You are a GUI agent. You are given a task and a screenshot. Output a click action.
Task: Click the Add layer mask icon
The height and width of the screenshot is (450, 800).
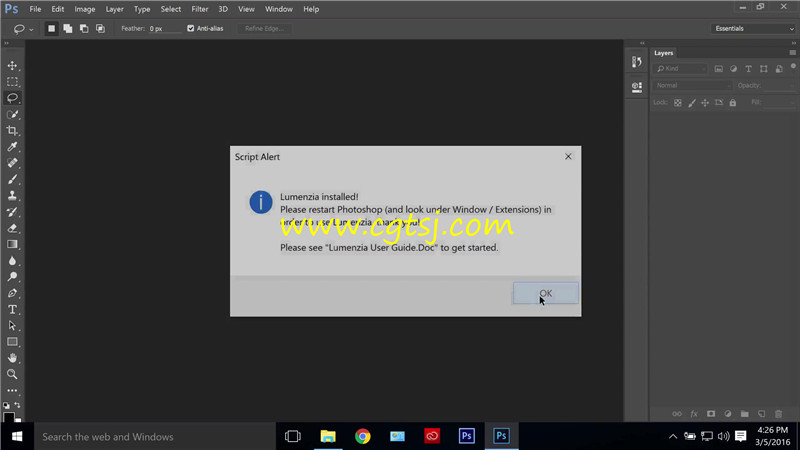tap(711, 414)
